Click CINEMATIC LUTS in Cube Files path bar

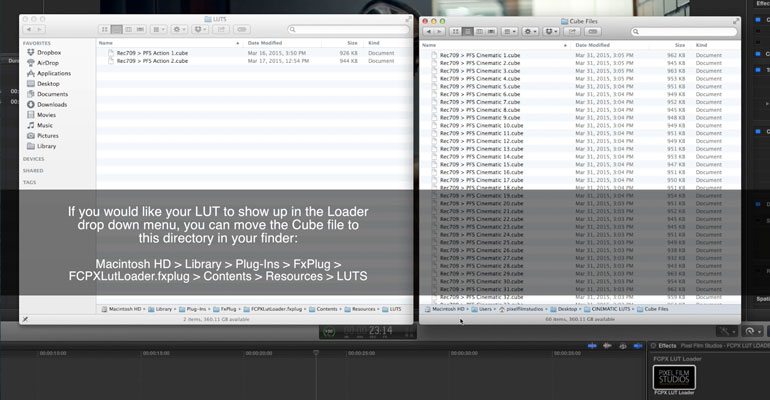pyautogui.click(x=606, y=309)
